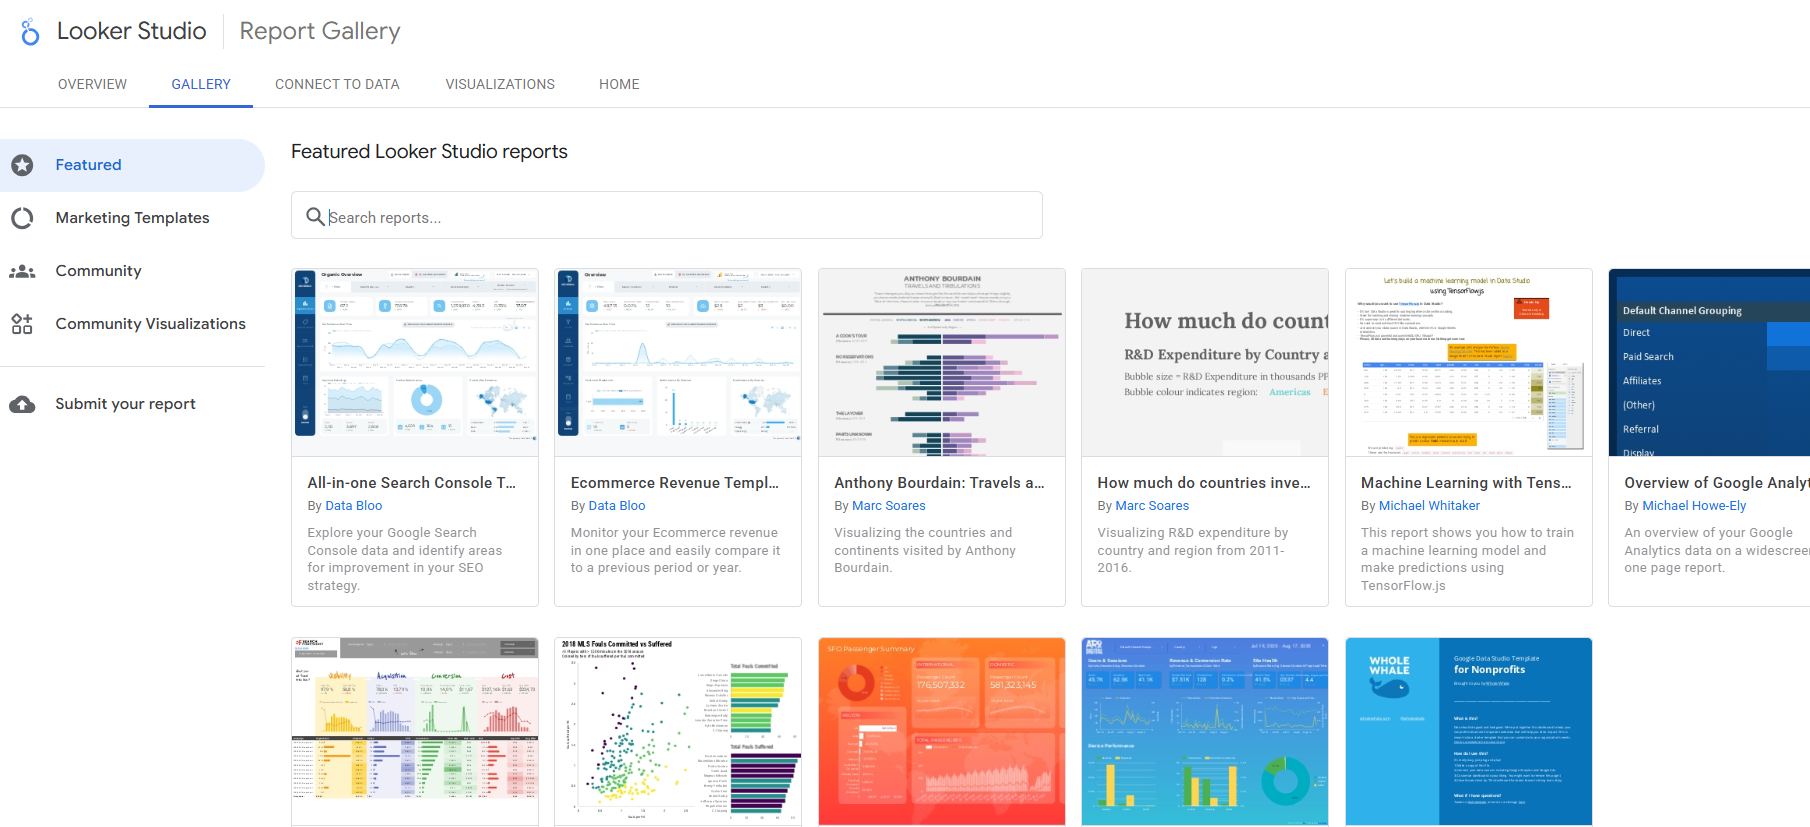The height and width of the screenshot is (827, 1810).
Task: Click 'Featured Looker Studio reports' heading
Action: point(429,151)
